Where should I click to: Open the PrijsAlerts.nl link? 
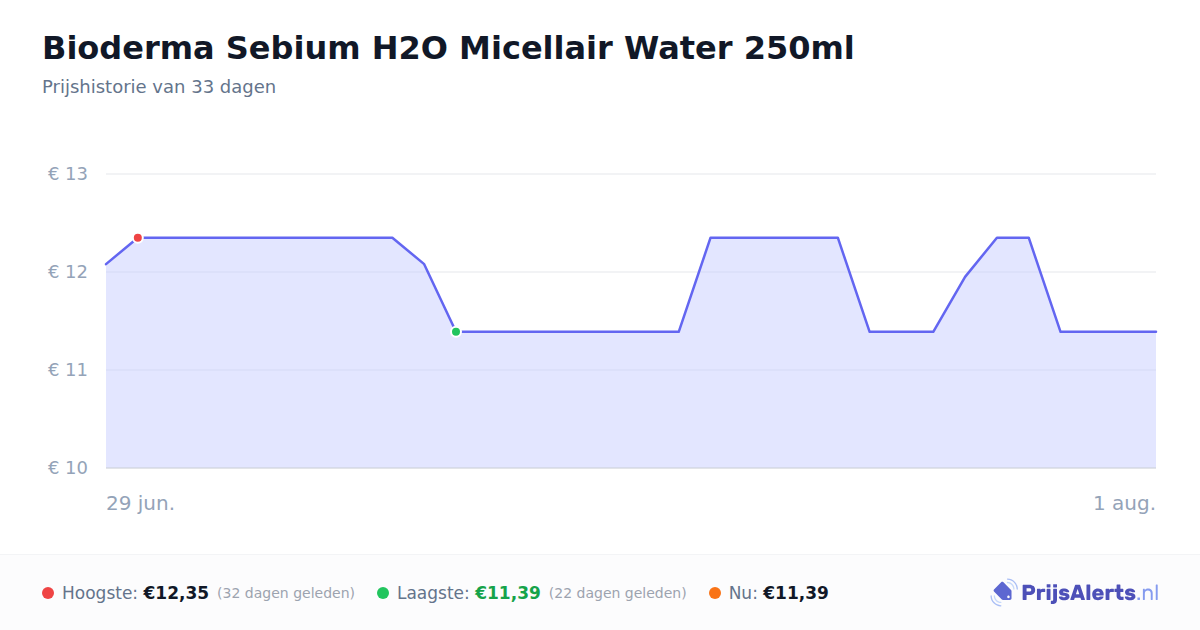click(1075, 593)
